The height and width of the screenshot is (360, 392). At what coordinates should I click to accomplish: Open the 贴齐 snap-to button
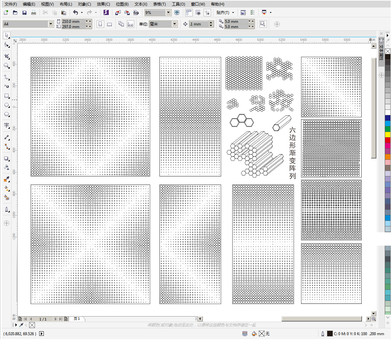click(225, 13)
